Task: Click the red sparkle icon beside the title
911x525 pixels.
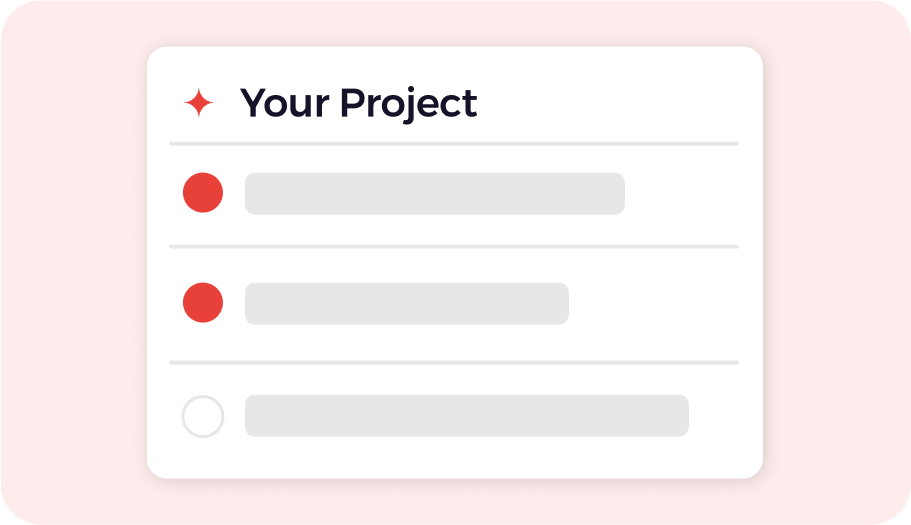Action: 199,103
